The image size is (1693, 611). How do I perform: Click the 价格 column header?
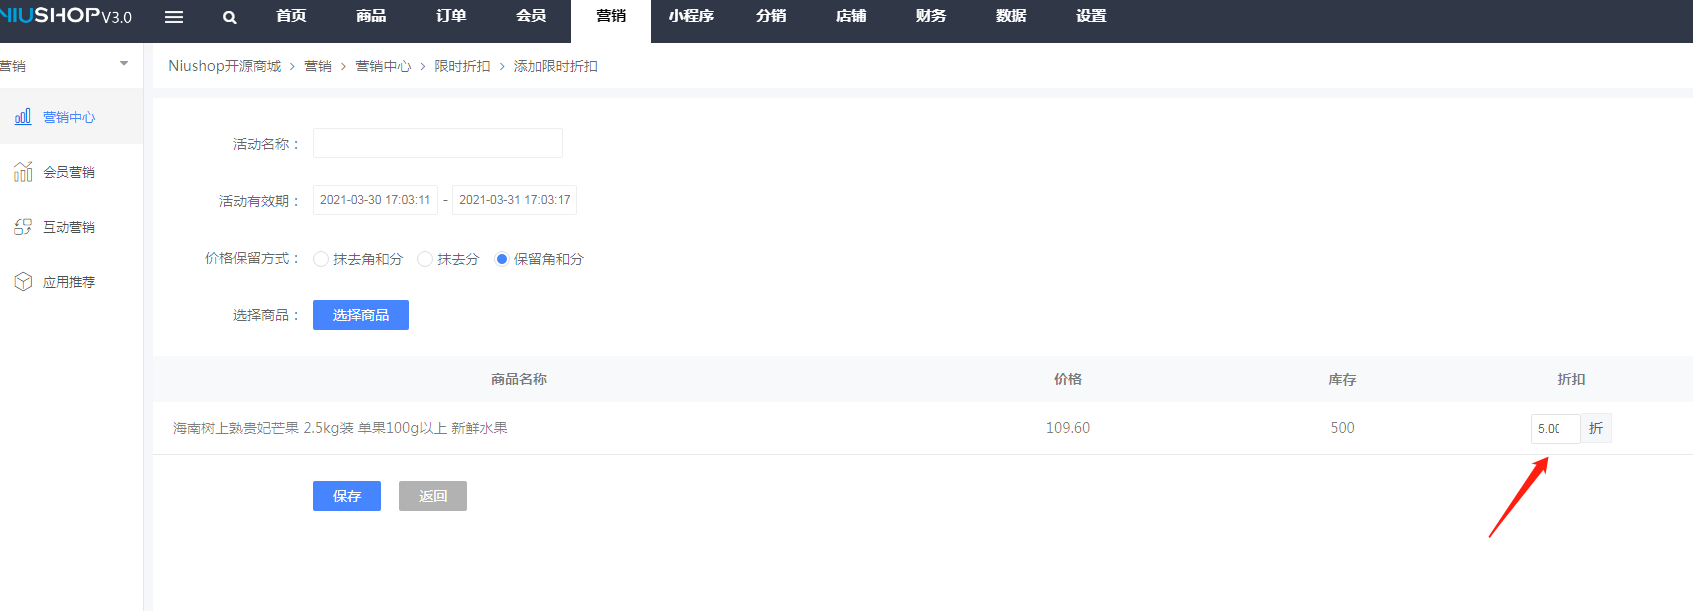(1068, 379)
